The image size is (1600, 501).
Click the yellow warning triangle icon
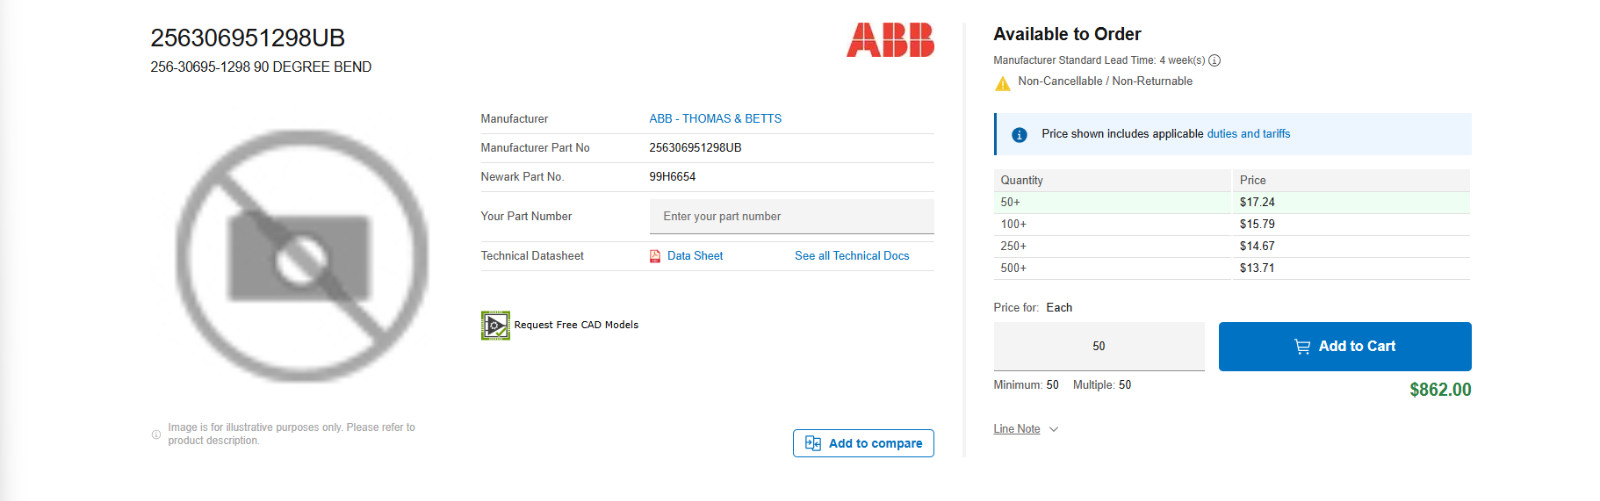[x=1002, y=83]
